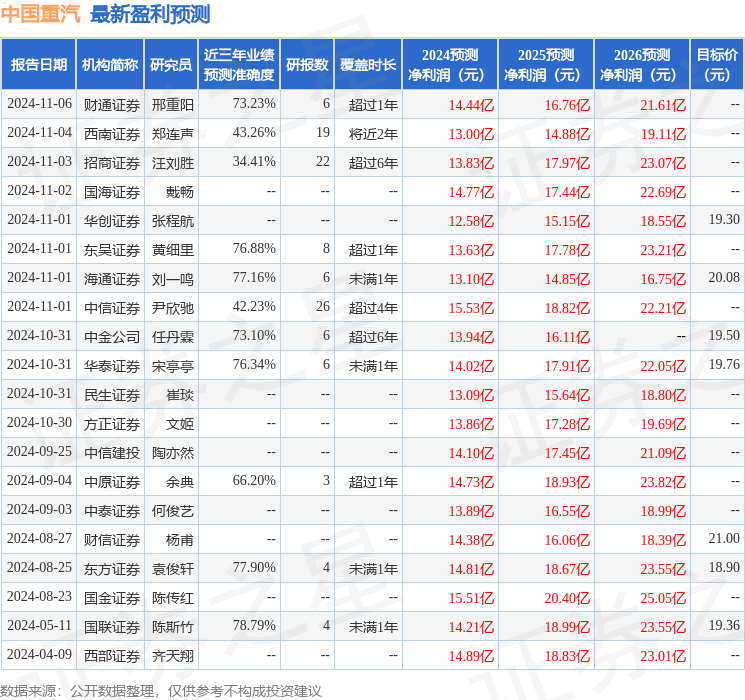745x700 pixels.
Task: Click the 研报数 column header
Action: 307,65
